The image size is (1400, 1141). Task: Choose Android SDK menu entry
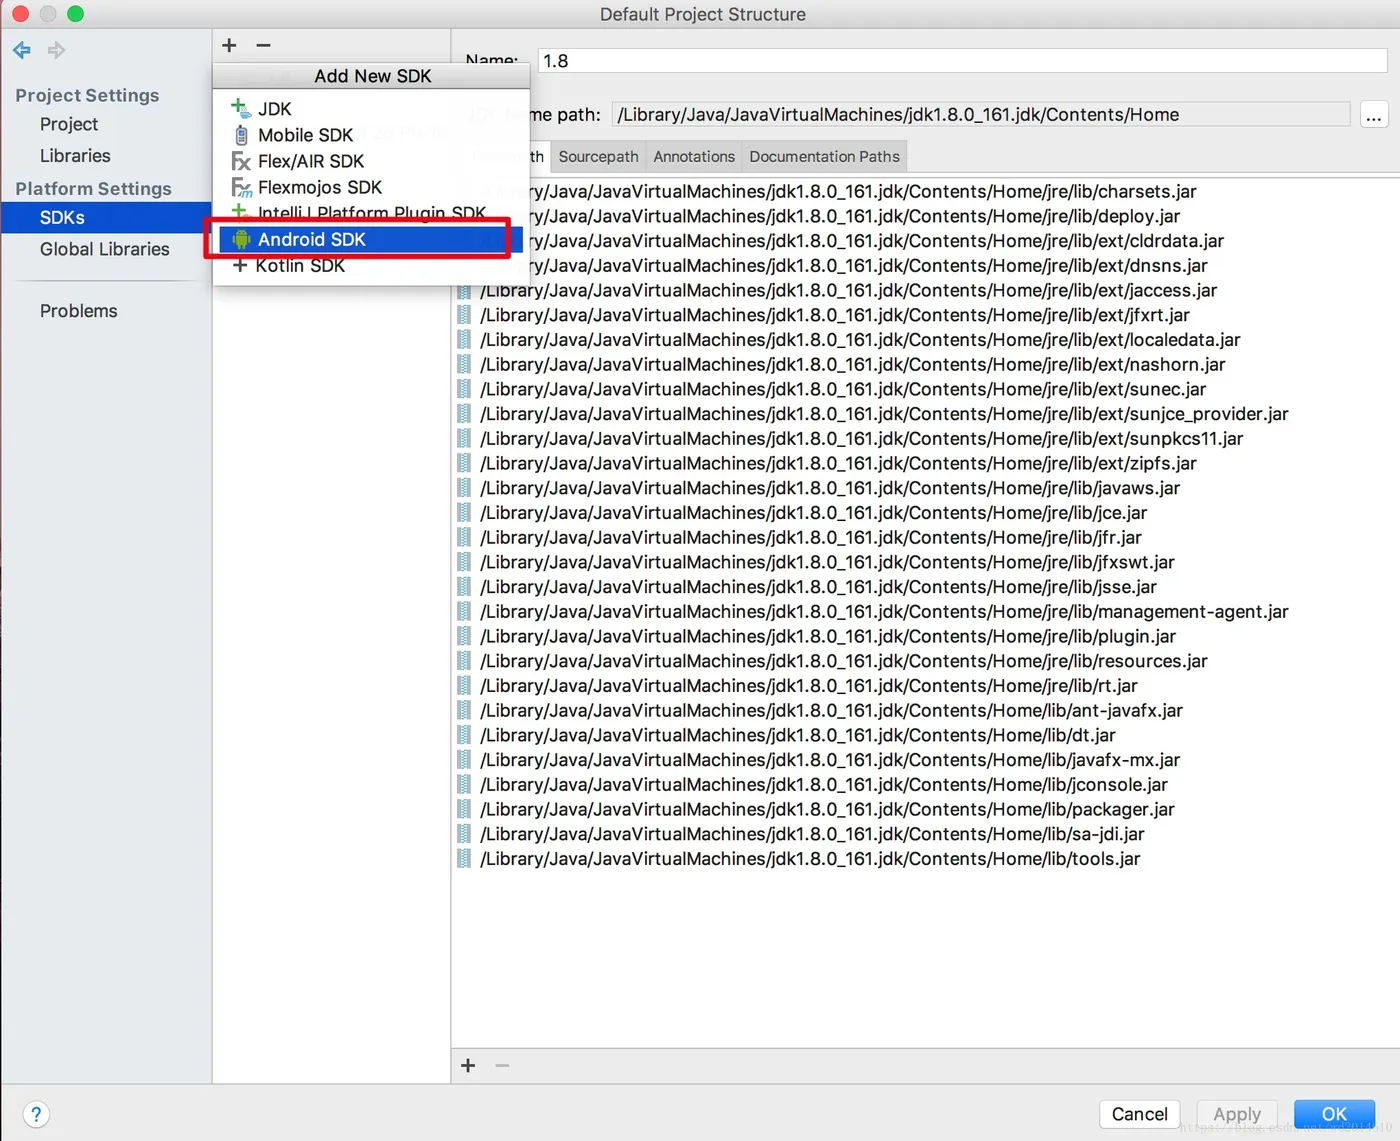(x=371, y=239)
